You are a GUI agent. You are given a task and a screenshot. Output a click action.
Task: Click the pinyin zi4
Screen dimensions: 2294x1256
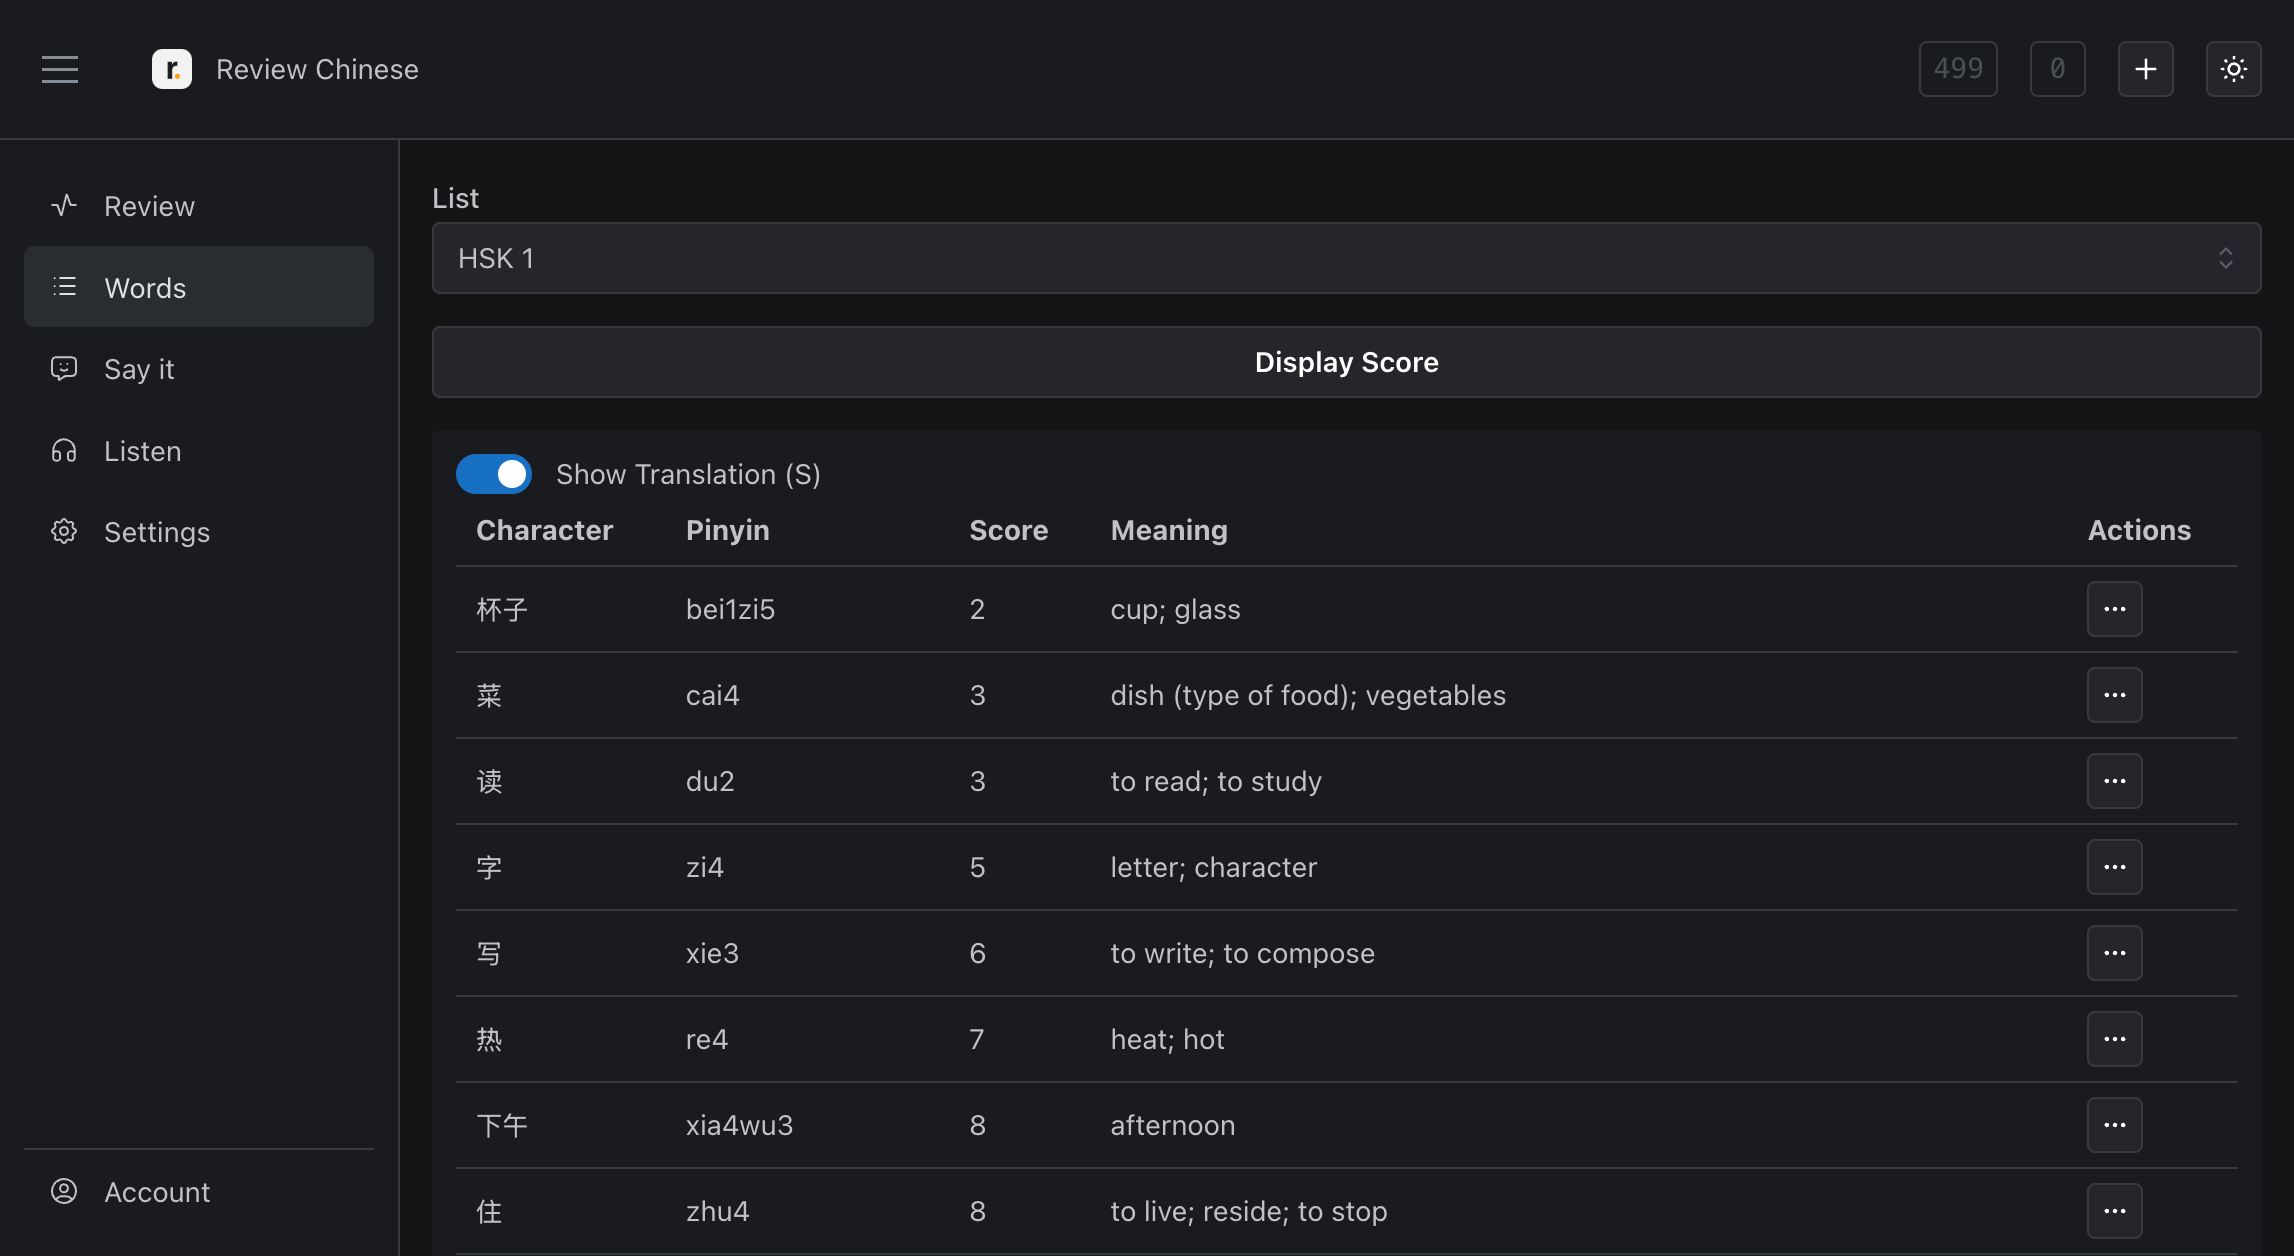[704, 867]
